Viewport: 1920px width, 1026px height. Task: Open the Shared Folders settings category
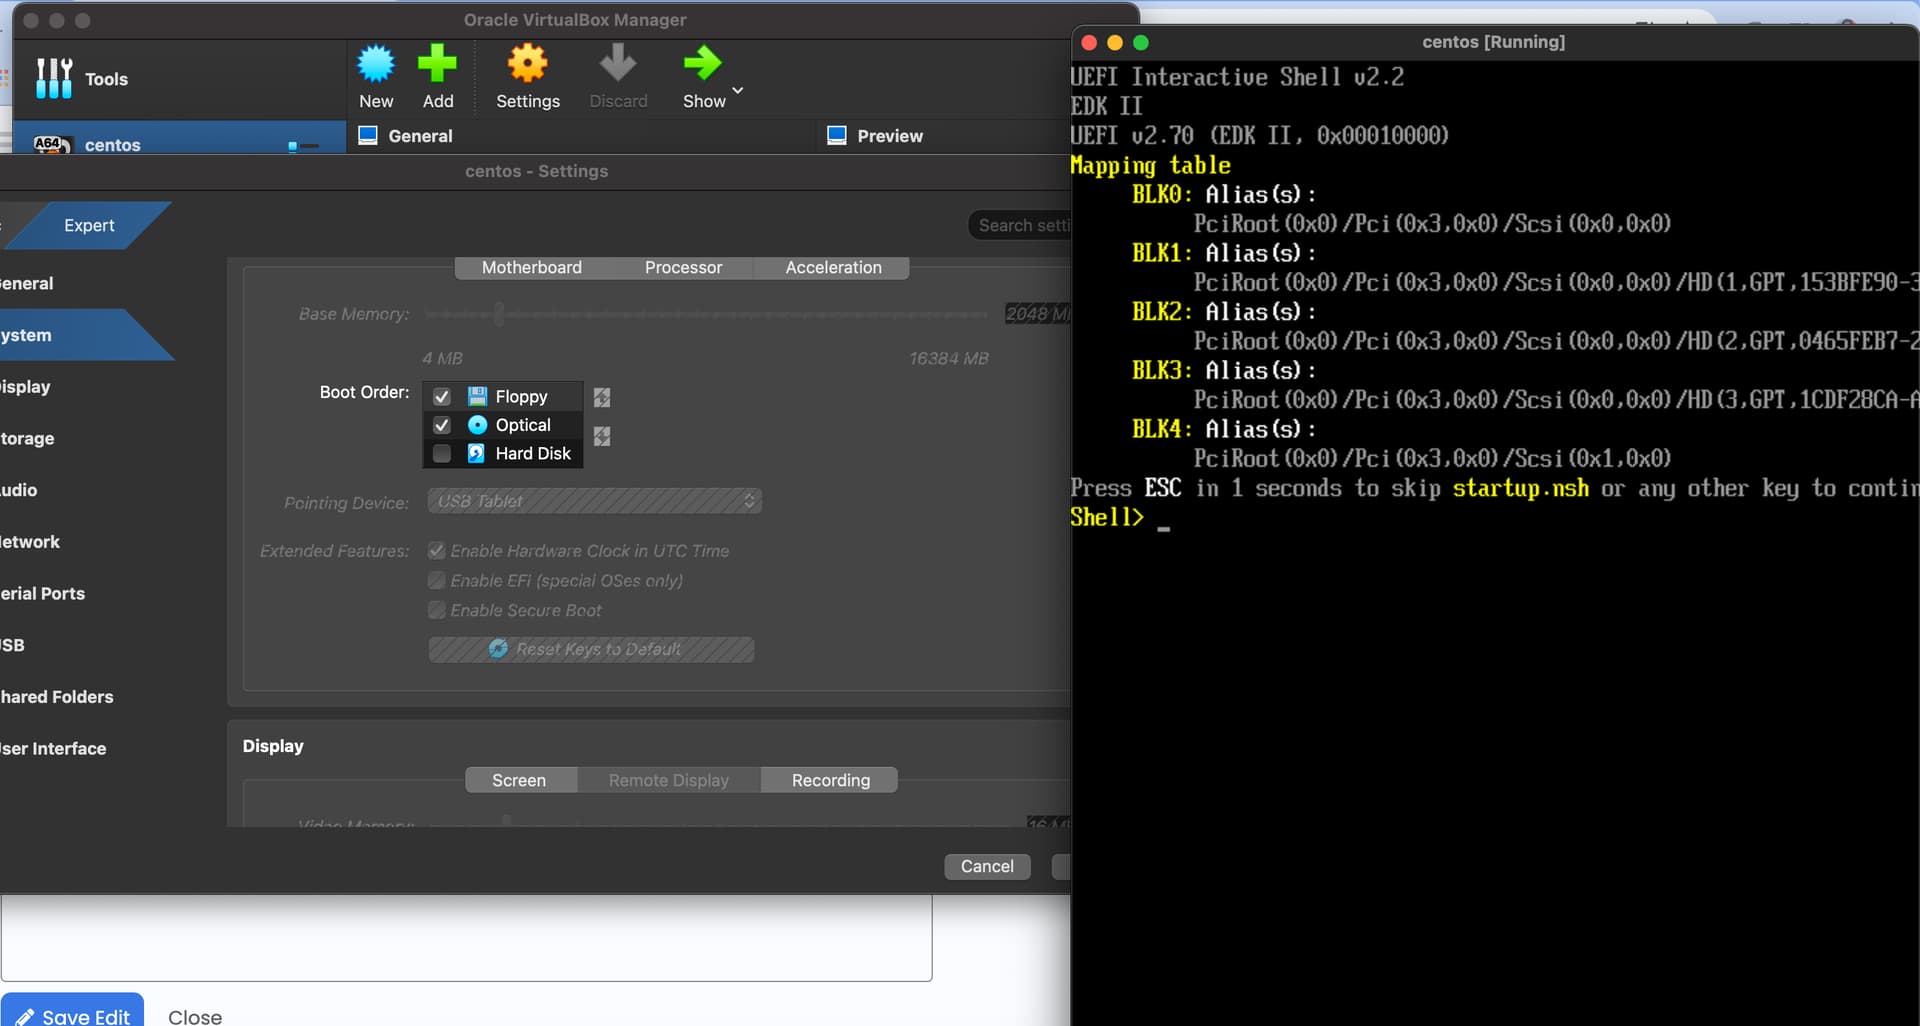coord(57,697)
